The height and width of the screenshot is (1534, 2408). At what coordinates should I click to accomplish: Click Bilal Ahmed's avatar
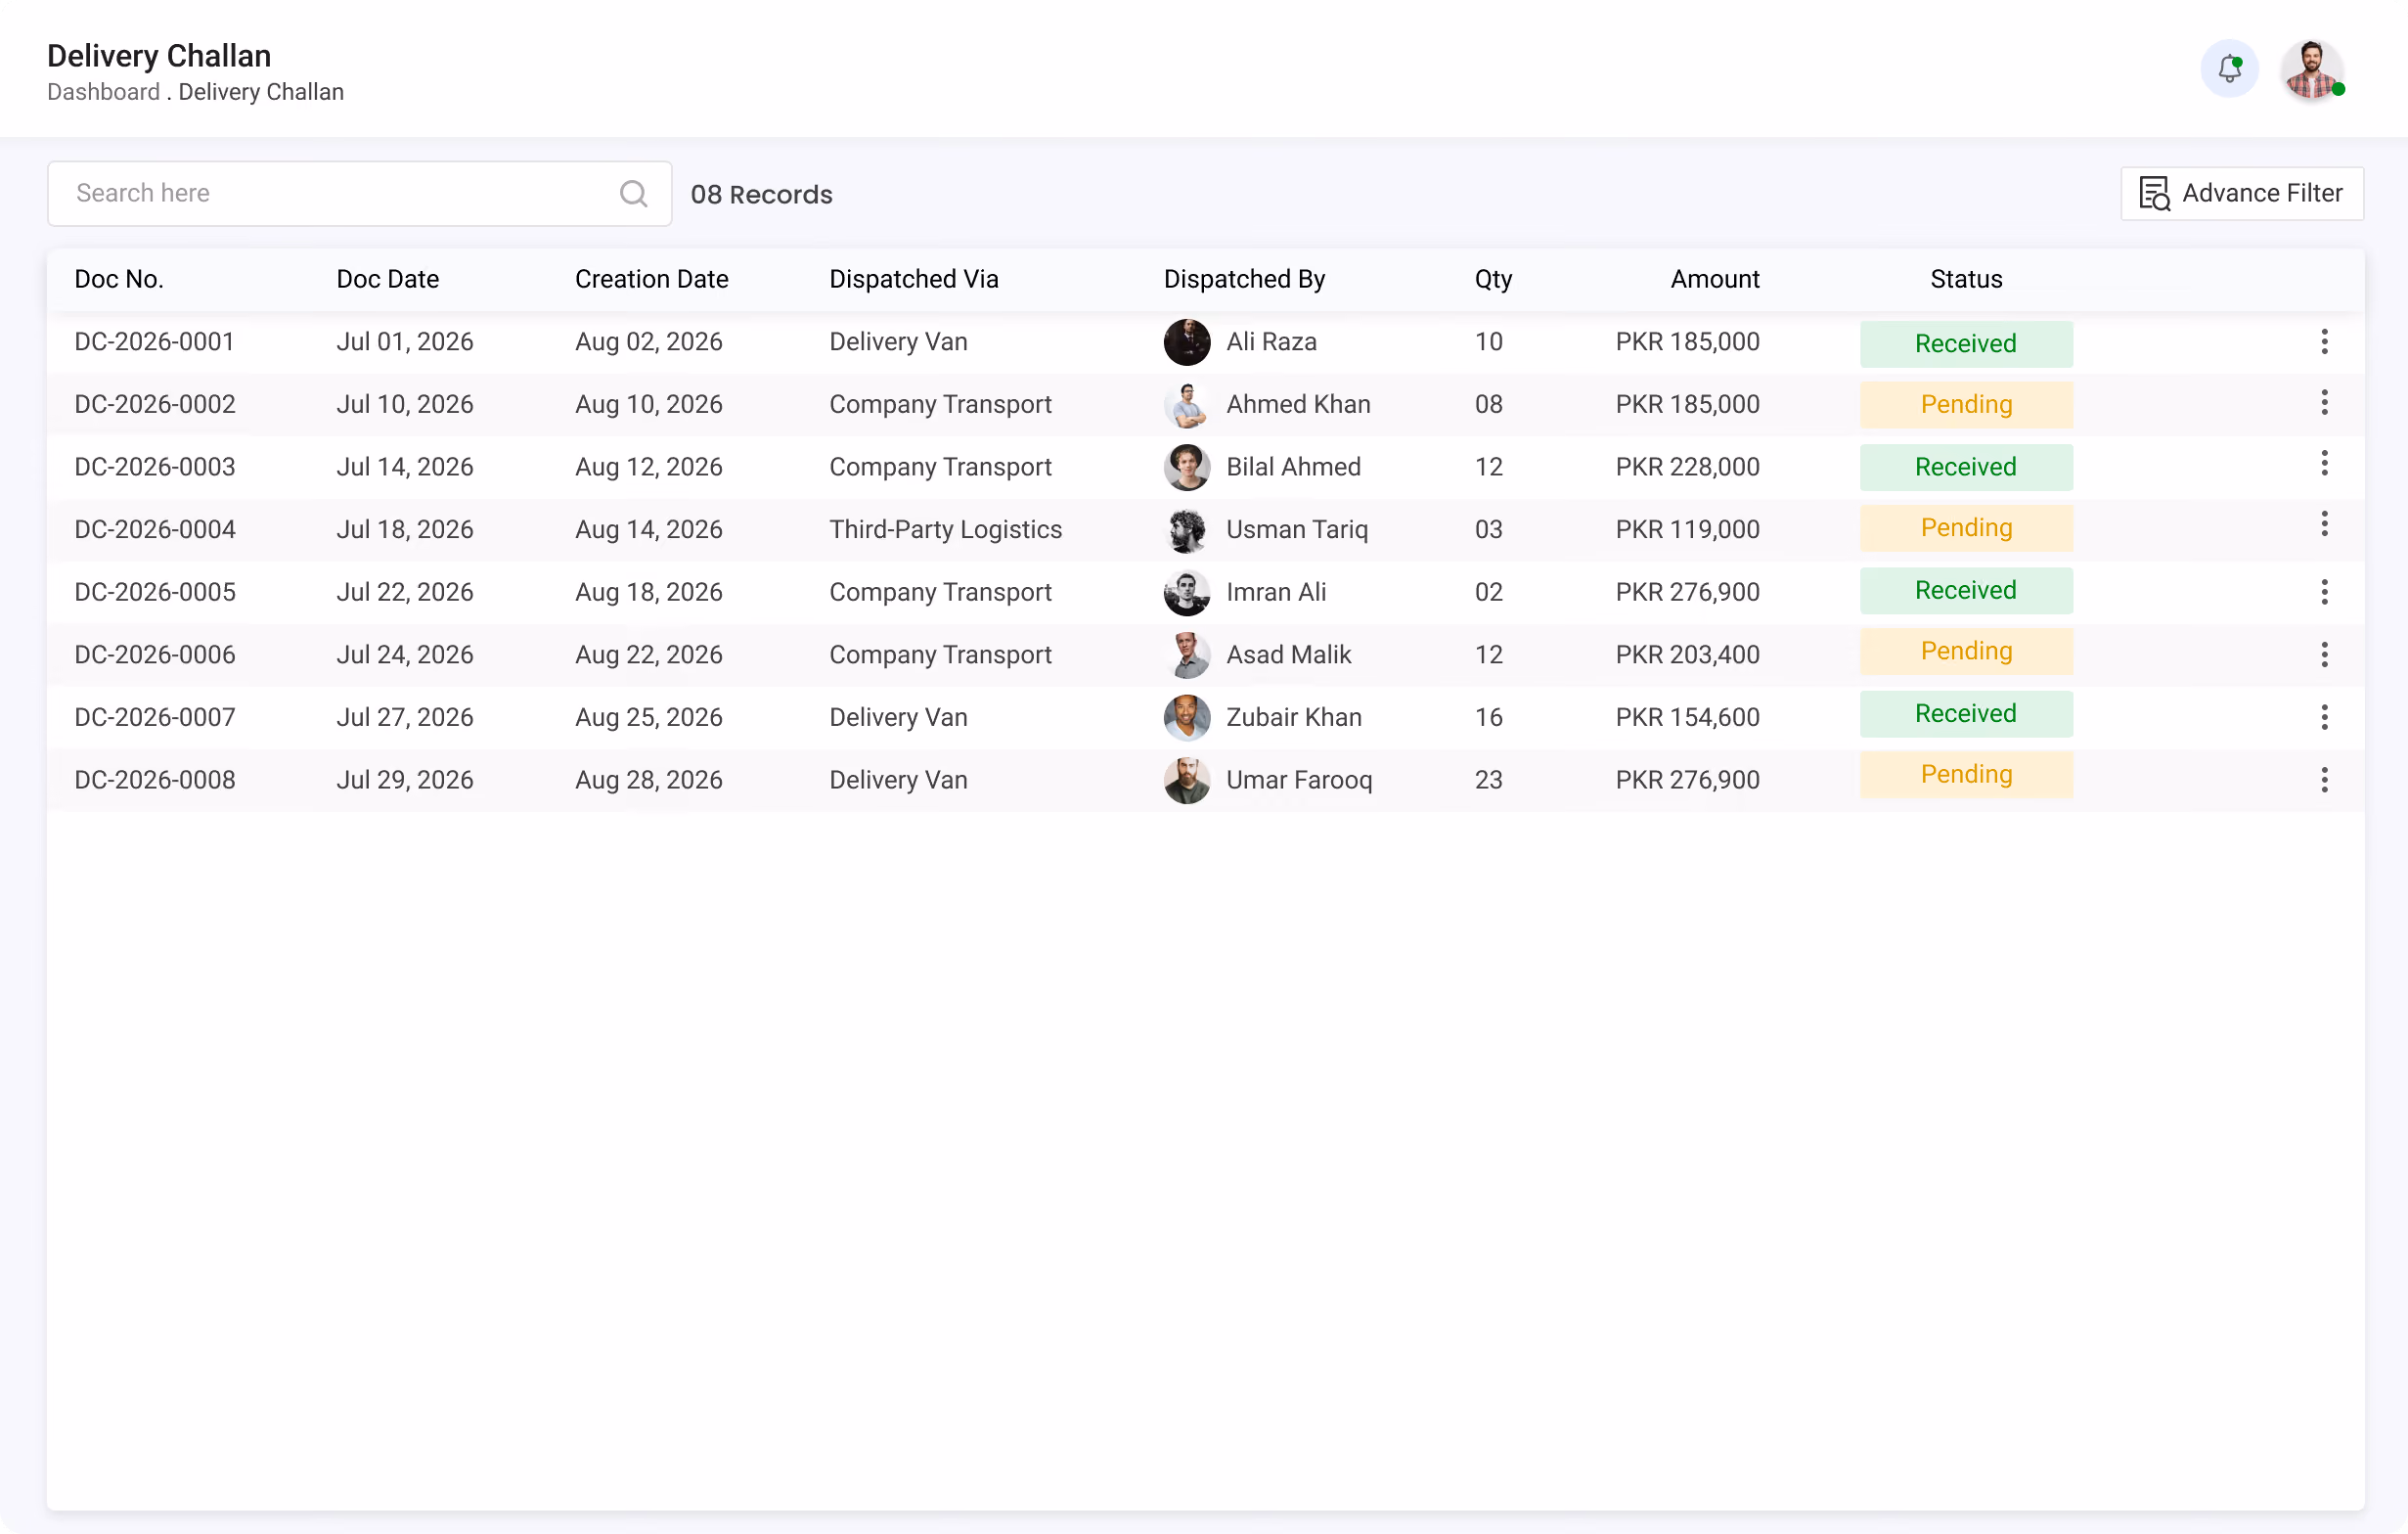pyautogui.click(x=1187, y=467)
